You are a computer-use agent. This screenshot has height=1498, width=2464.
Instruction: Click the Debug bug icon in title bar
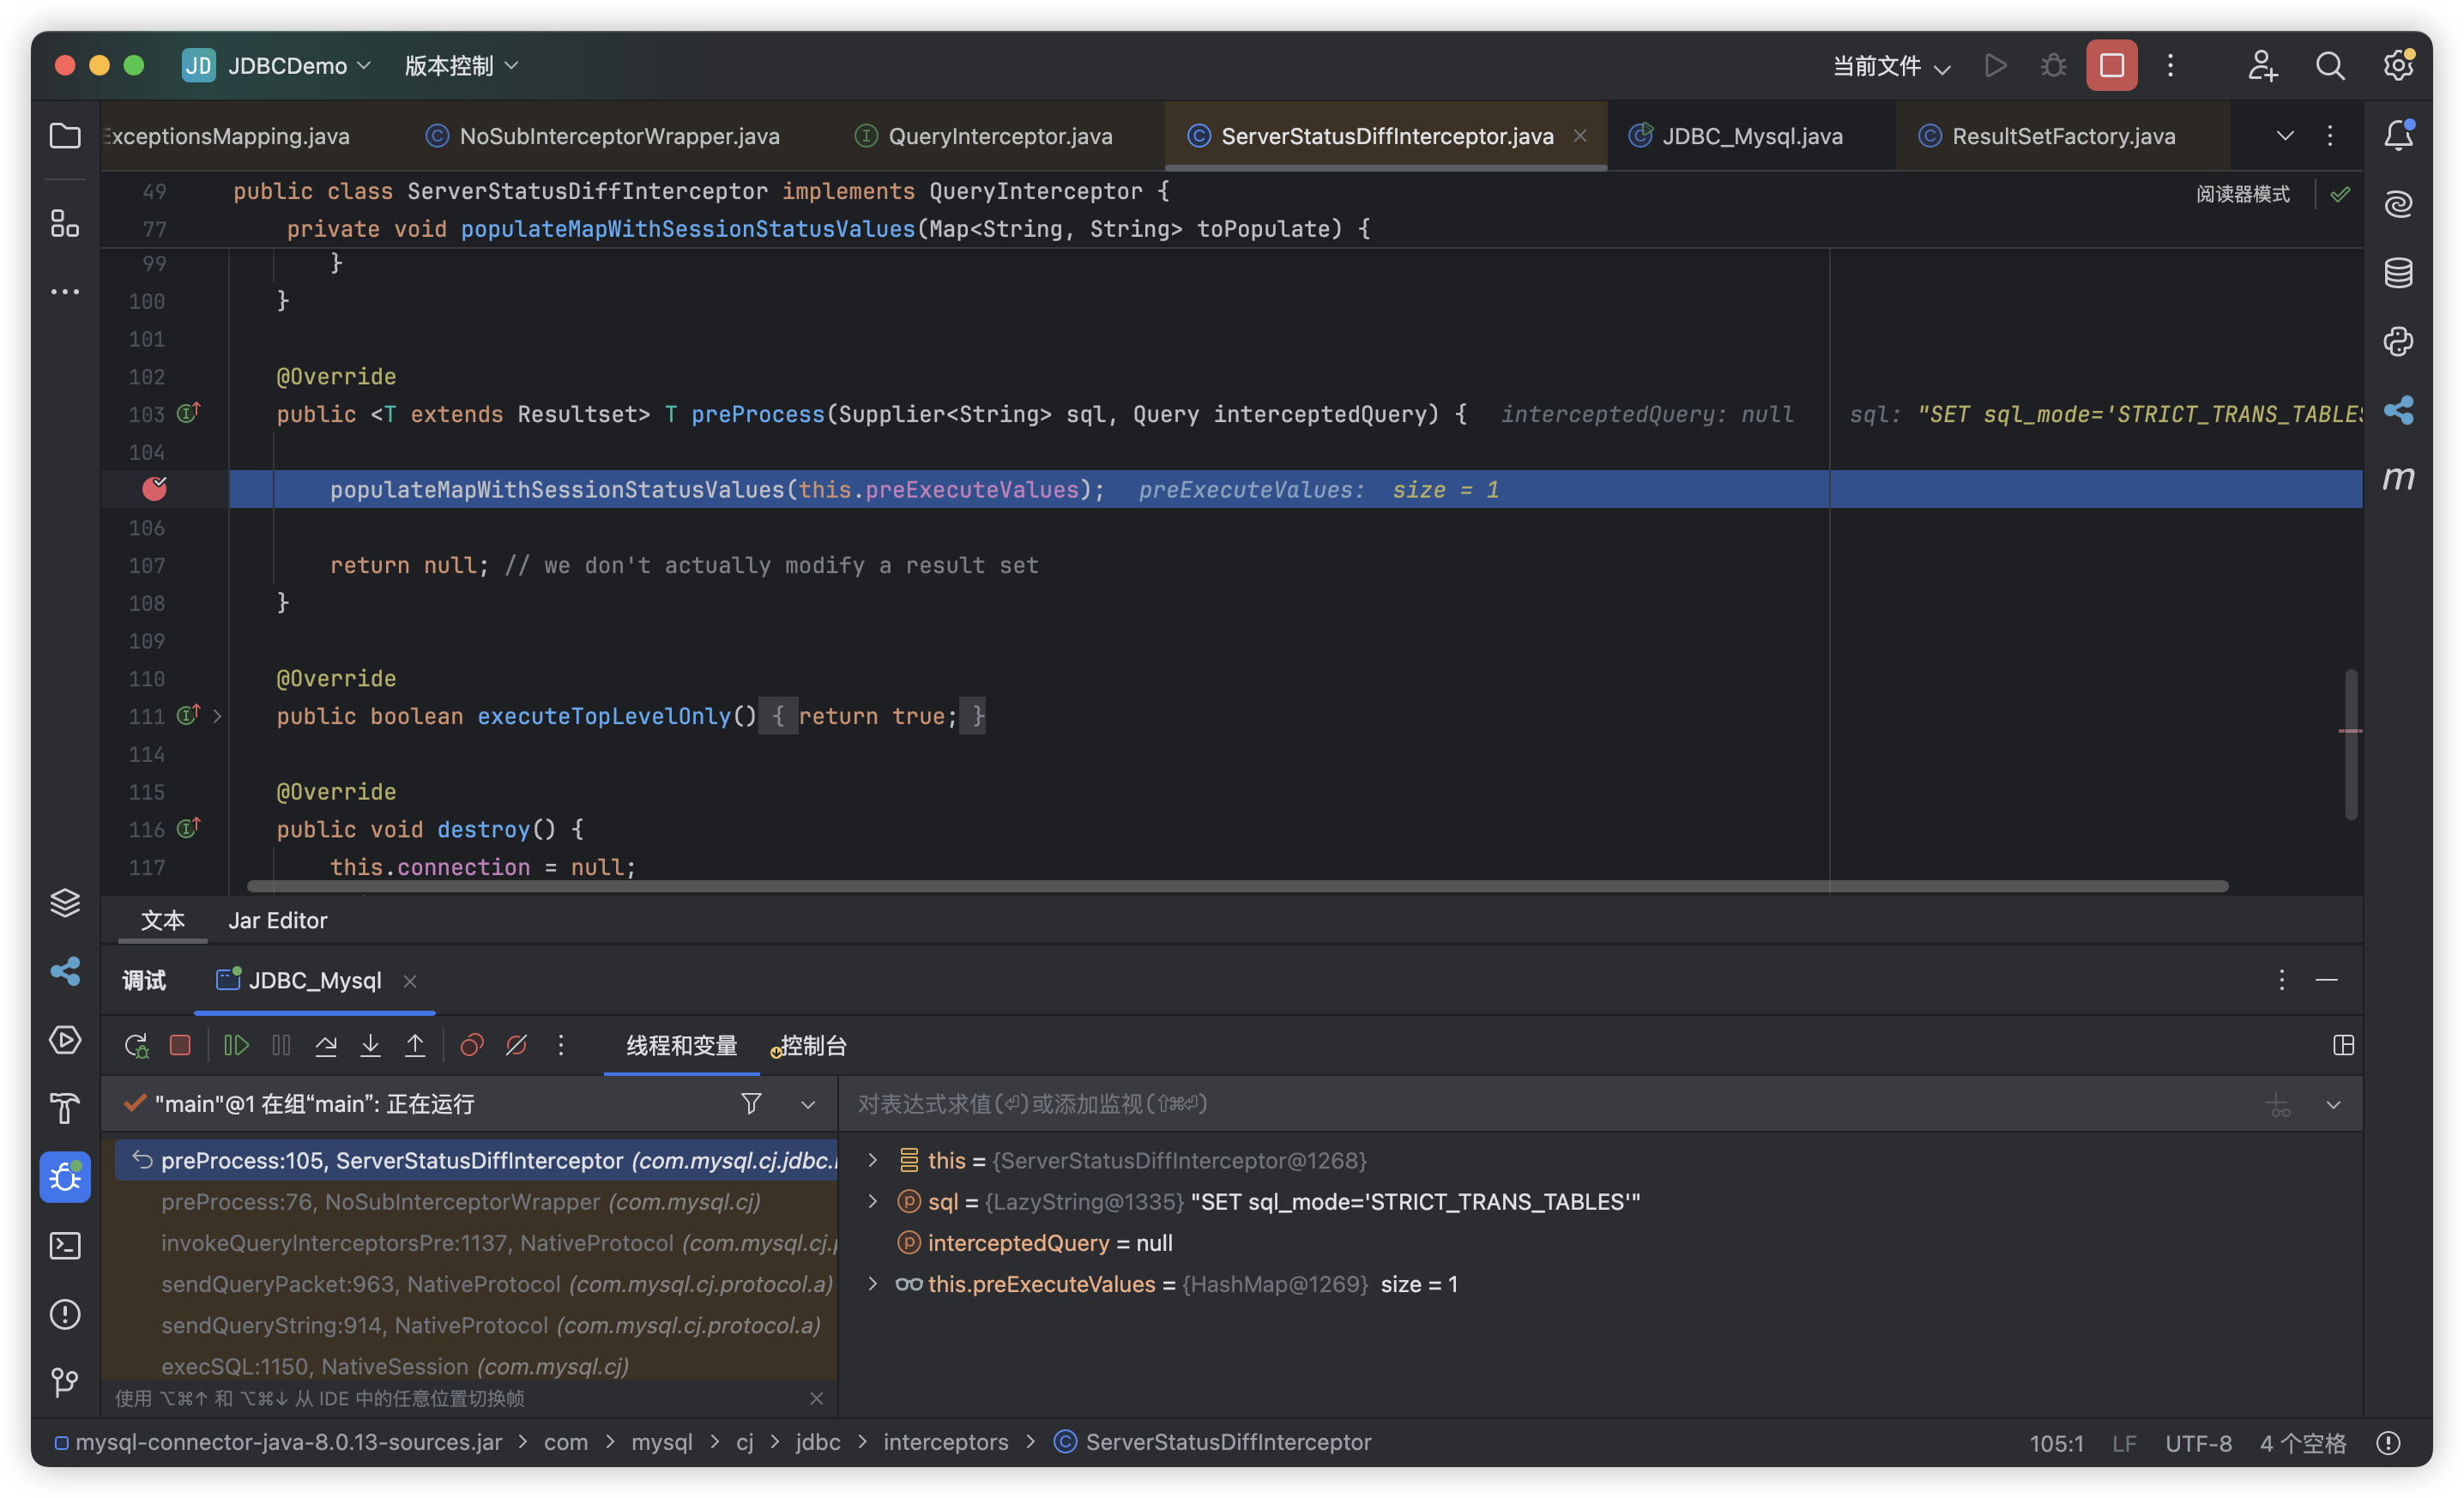tap(2053, 65)
